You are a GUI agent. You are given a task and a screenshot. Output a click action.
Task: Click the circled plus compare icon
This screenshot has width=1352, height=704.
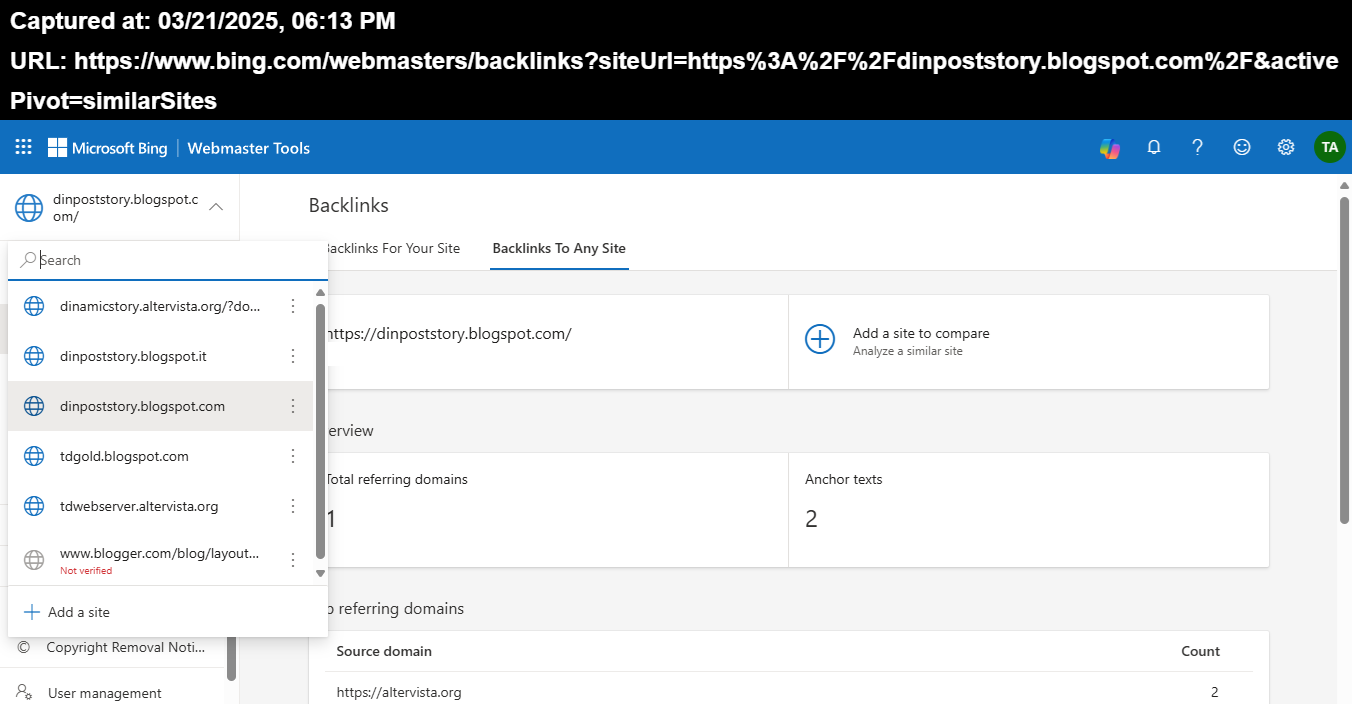(x=820, y=339)
